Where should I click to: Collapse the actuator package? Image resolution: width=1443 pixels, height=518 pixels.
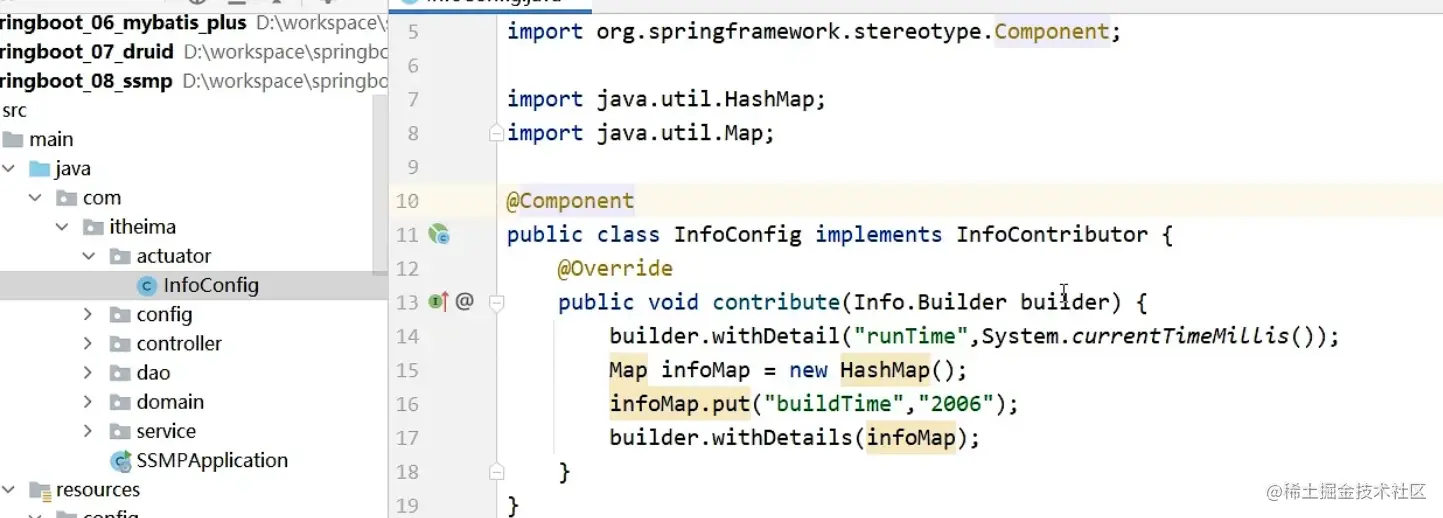click(88, 256)
